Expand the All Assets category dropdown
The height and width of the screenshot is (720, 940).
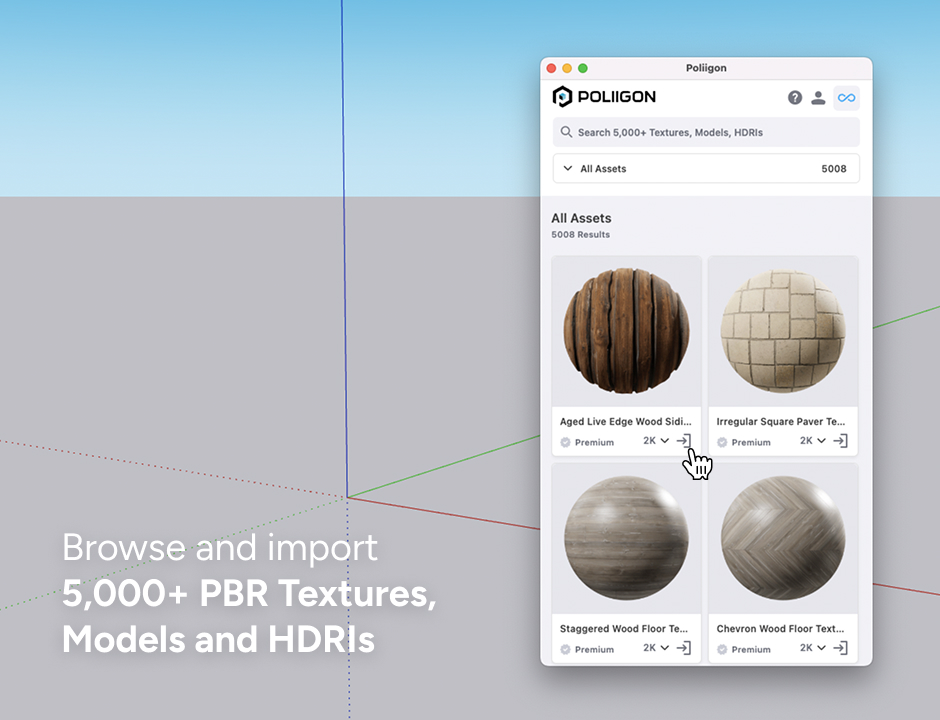706,169
